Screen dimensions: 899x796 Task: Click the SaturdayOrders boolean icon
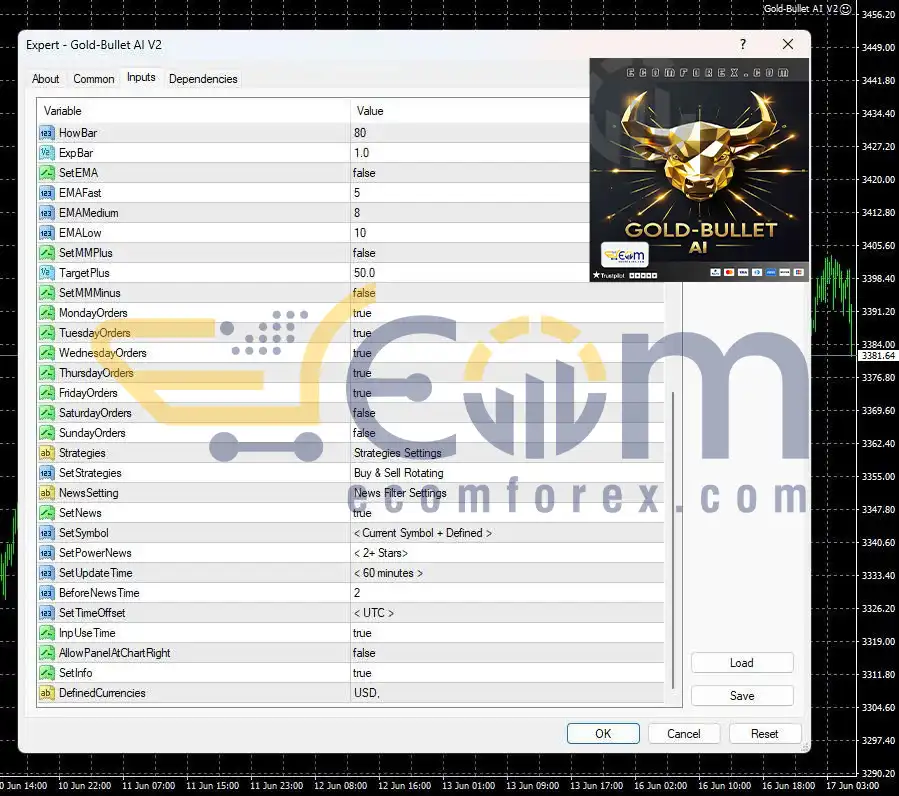pos(46,413)
